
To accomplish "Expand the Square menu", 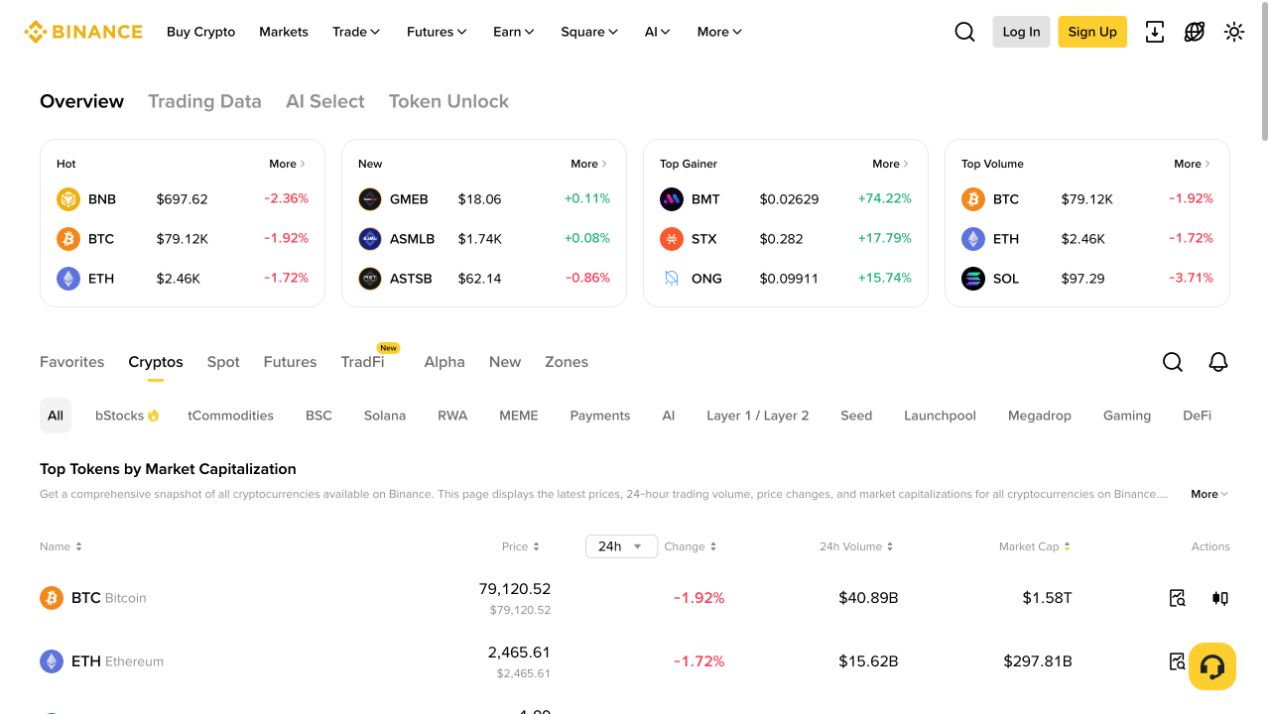I will coord(589,32).
